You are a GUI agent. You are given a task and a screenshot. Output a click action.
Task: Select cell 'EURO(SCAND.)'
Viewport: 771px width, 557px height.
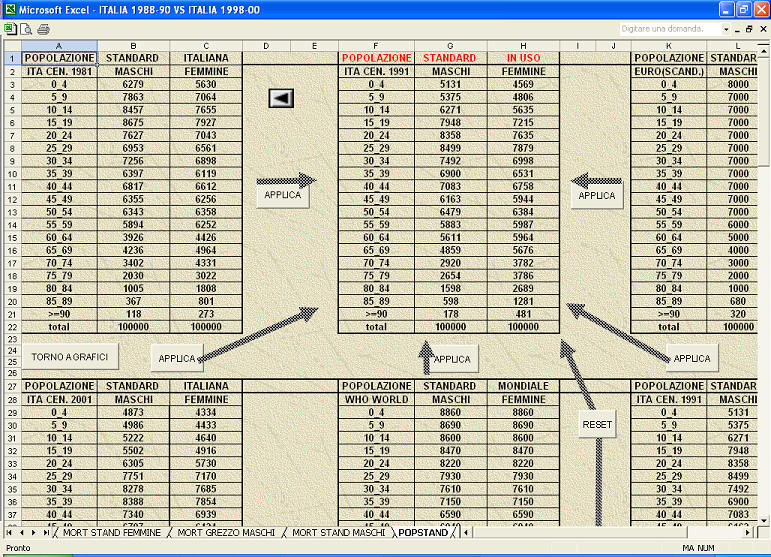point(669,71)
